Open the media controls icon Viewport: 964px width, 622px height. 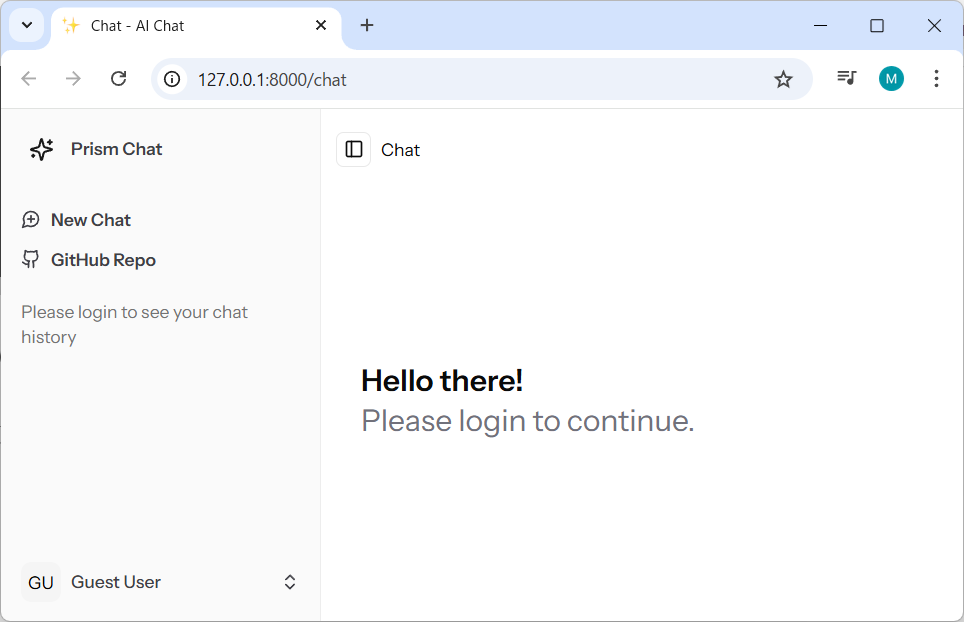(x=846, y=78)
